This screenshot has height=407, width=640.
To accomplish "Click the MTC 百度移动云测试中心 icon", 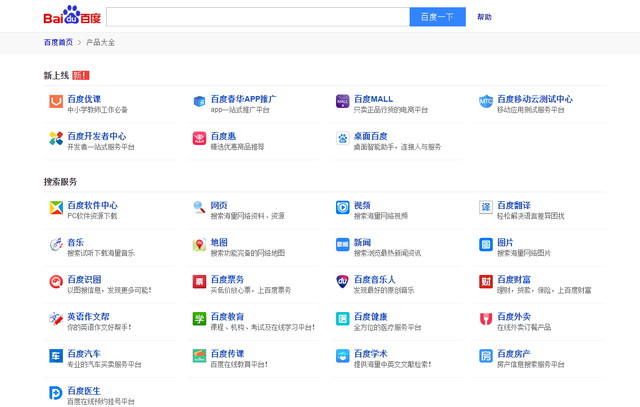I will [486, 101].
